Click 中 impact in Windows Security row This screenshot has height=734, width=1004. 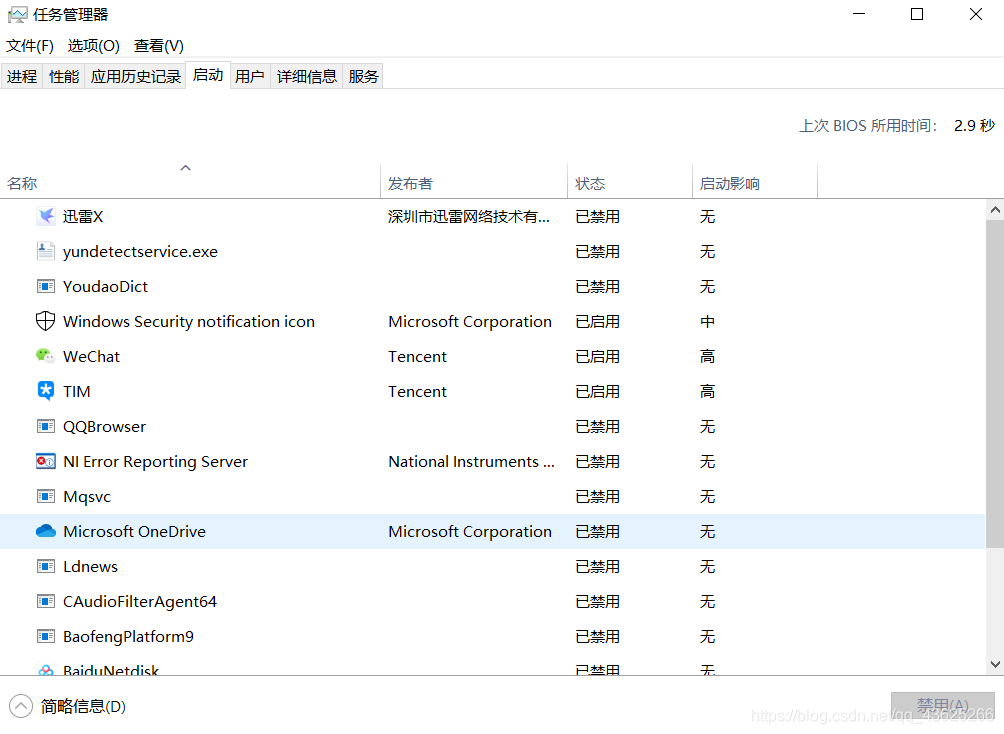tap(707, 321)
